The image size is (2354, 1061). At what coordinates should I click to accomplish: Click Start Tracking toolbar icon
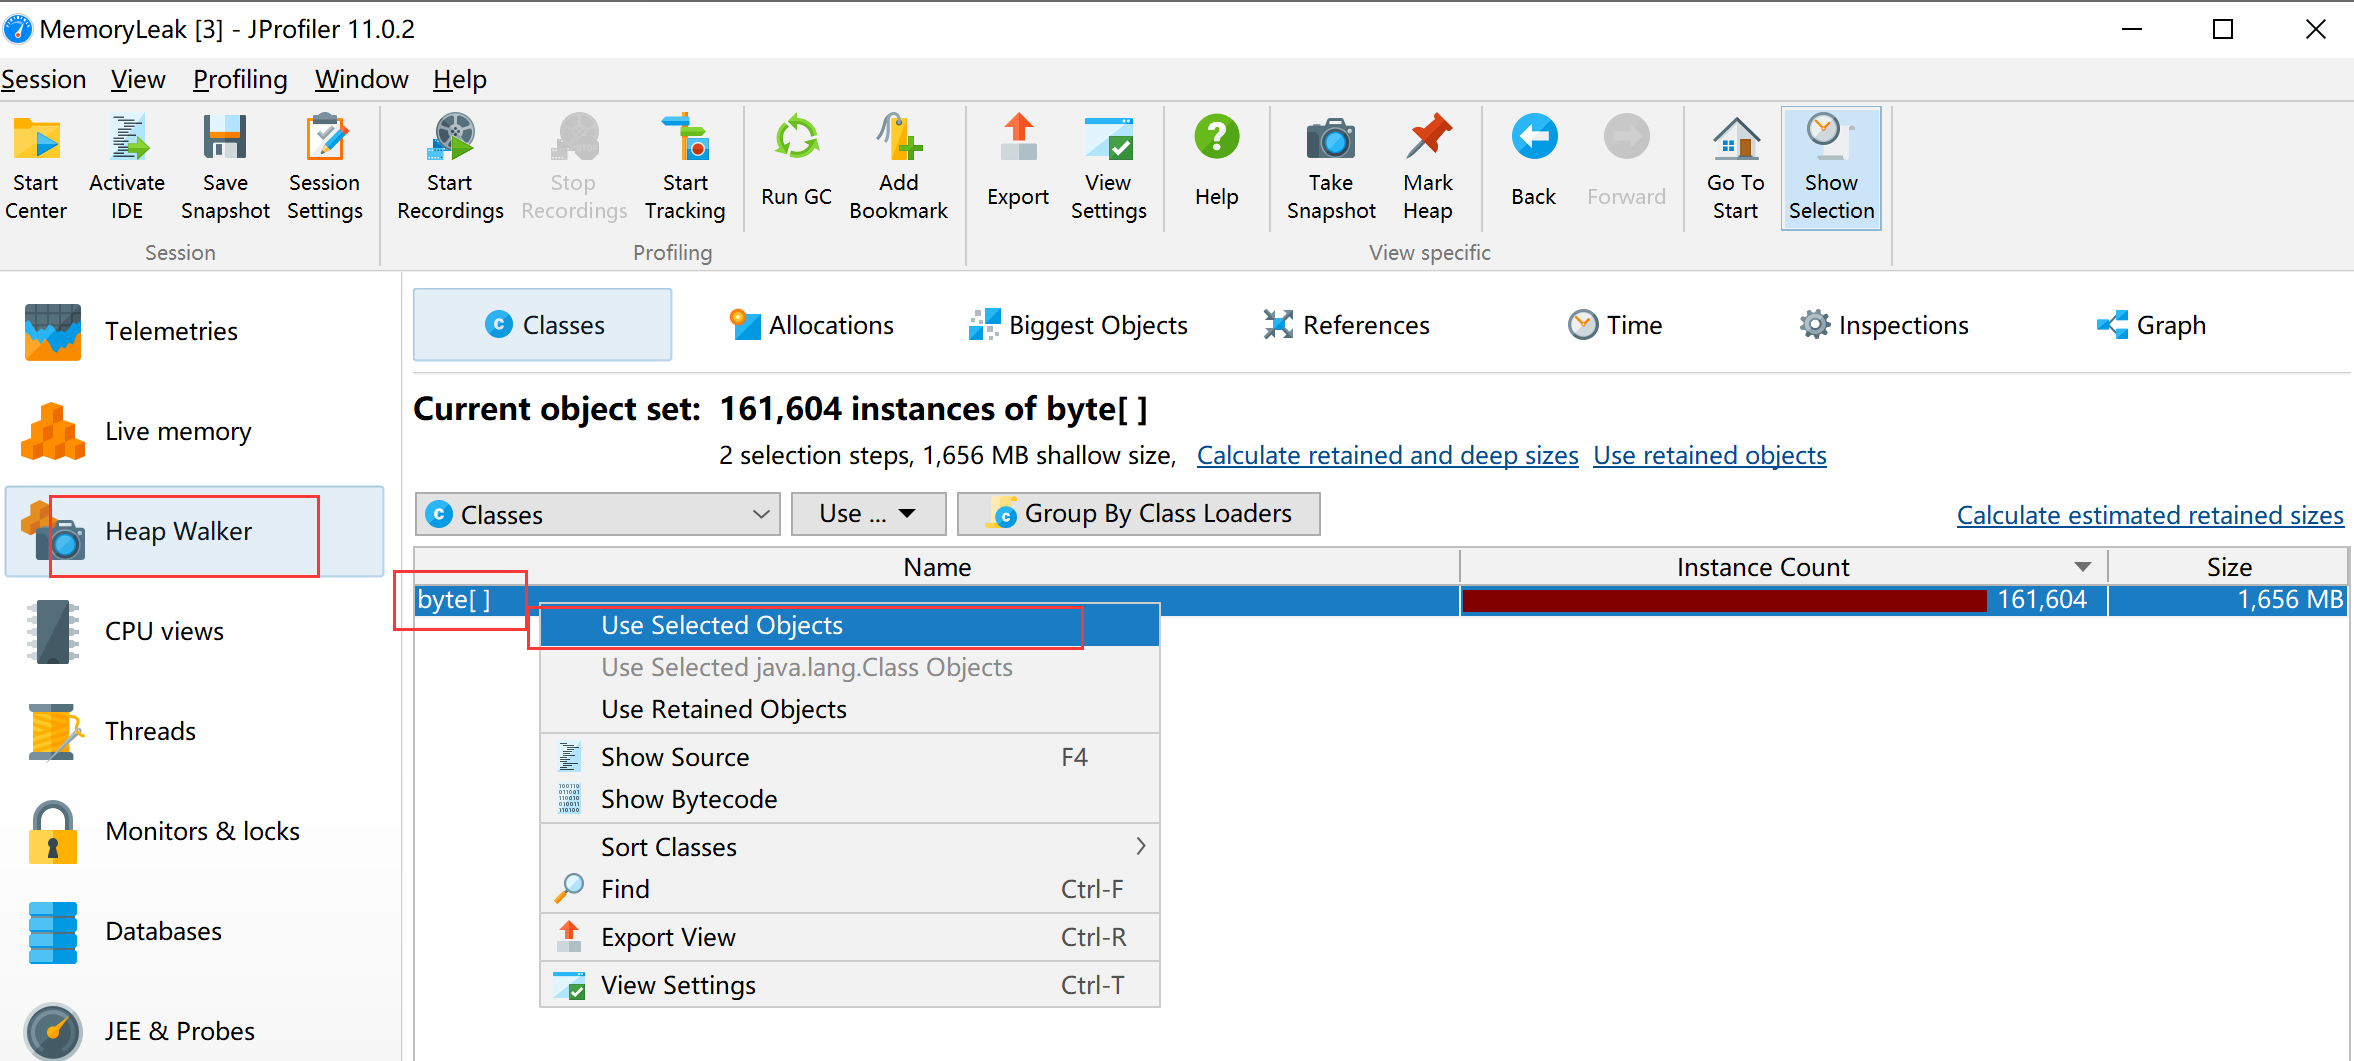(x=685, y=167)
